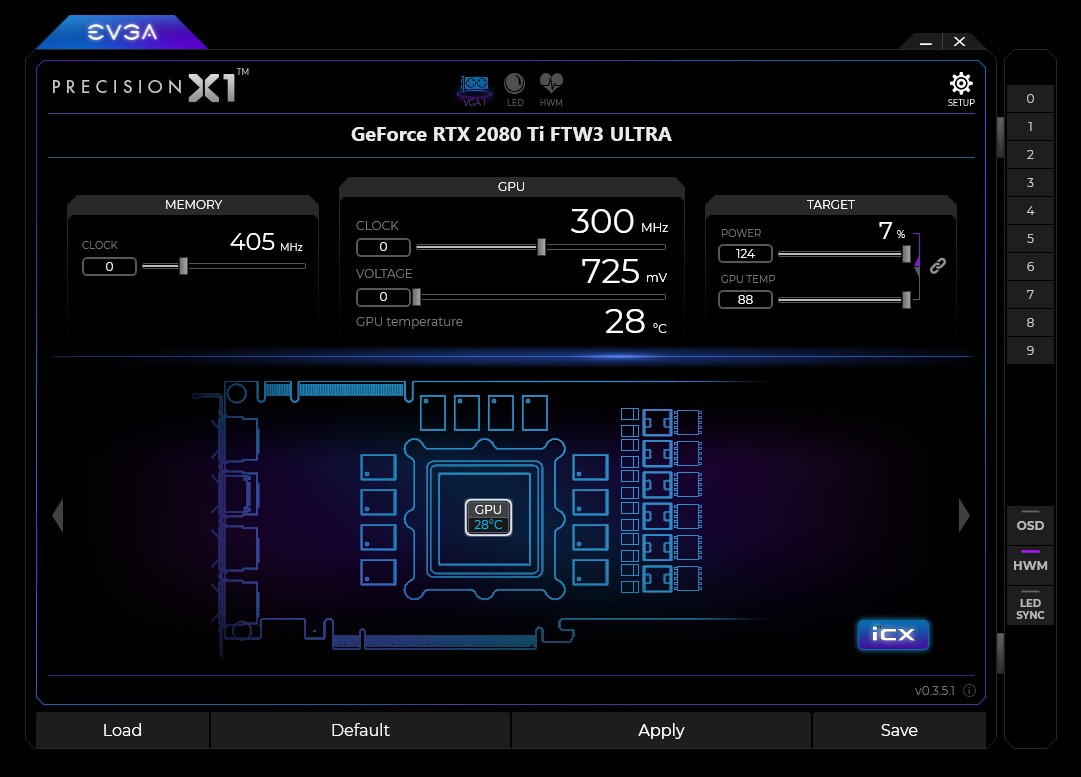Go to next page with right arrow
This screenshot has height=777, width=1081.
(964, 515)
